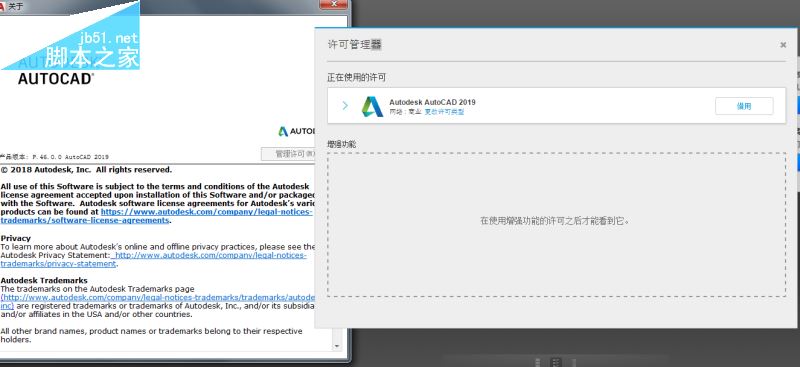The image size is (800, 367).
Task: Click the scroll down arrow in About text
Action: [x=337, y=346]
